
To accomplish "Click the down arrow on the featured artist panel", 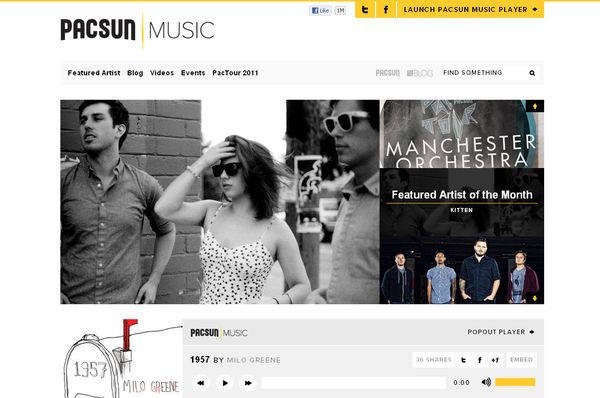I will [x=535, y=298].
